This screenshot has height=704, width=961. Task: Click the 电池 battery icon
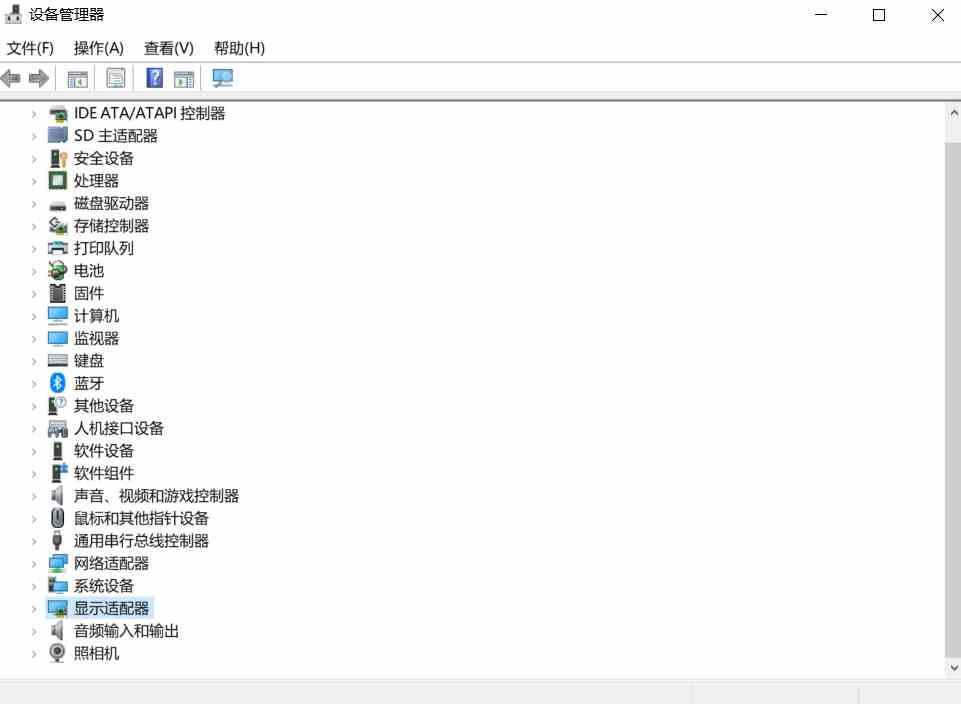click(x=58, y=270)
